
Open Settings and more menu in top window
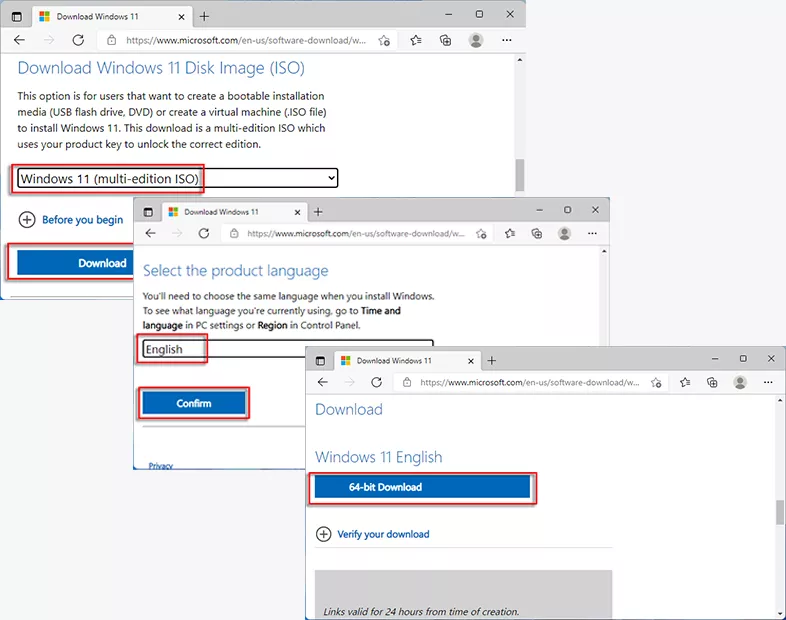pos(507,40)
